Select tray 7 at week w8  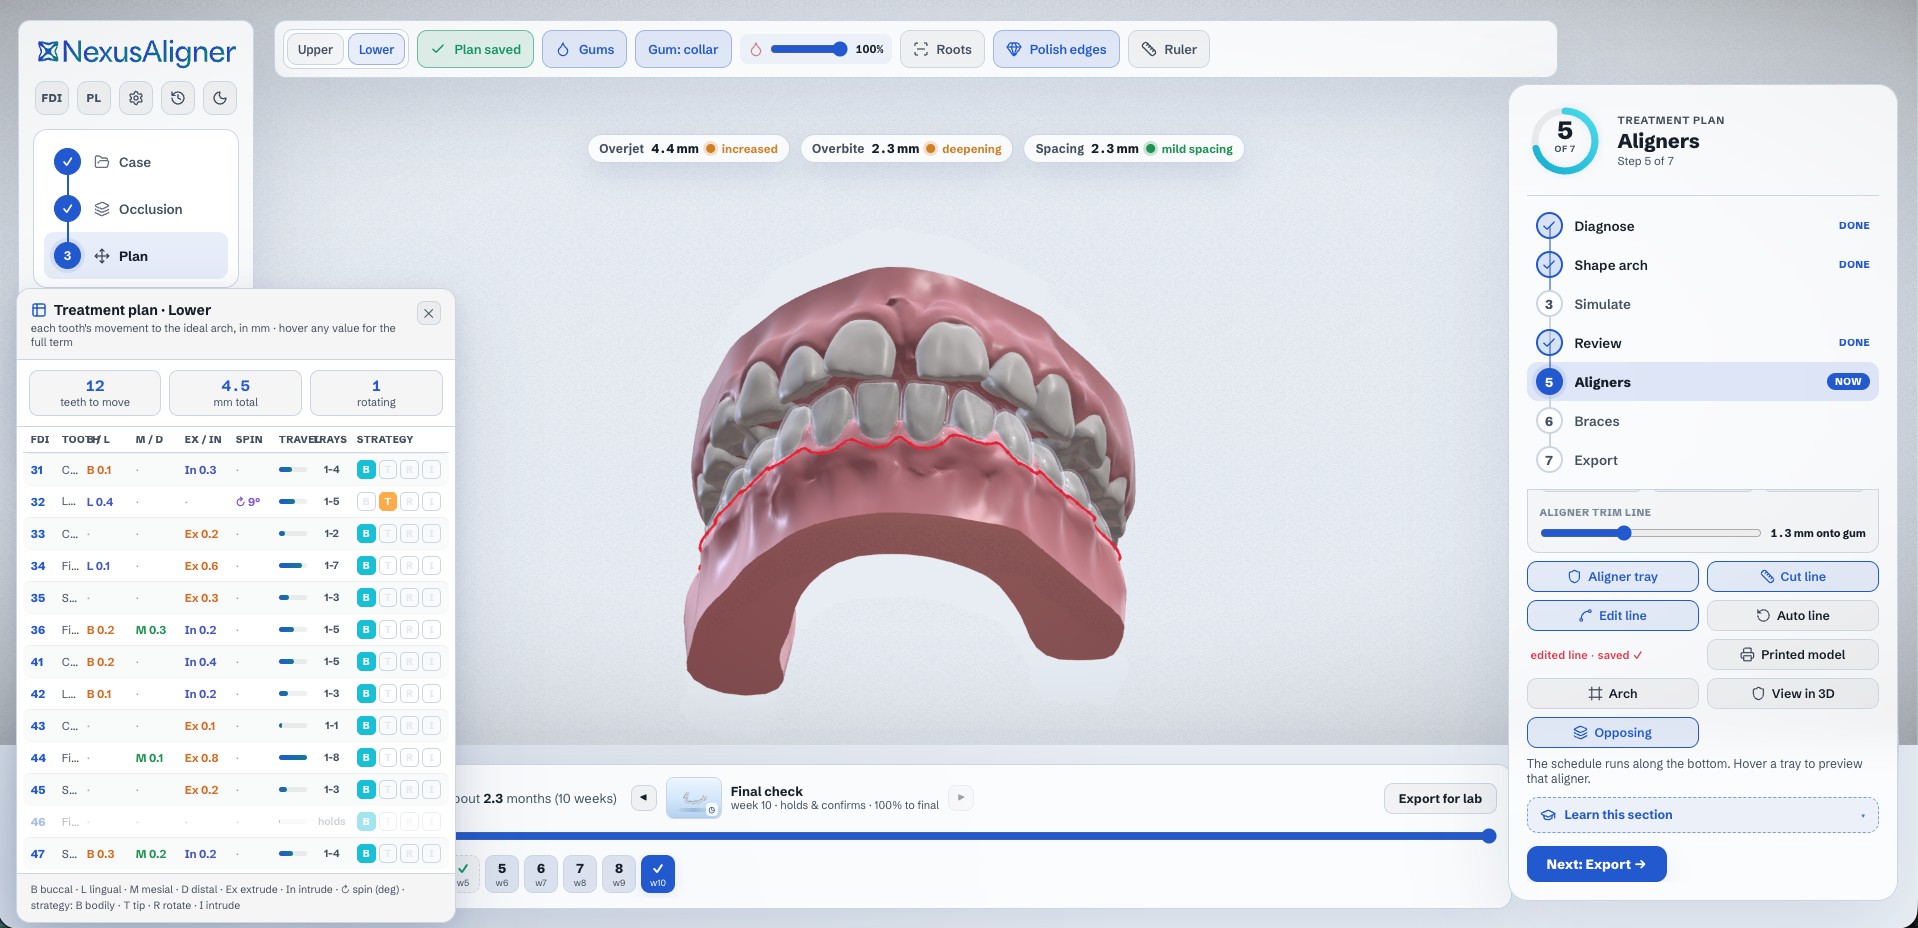[x=580, y=873]
